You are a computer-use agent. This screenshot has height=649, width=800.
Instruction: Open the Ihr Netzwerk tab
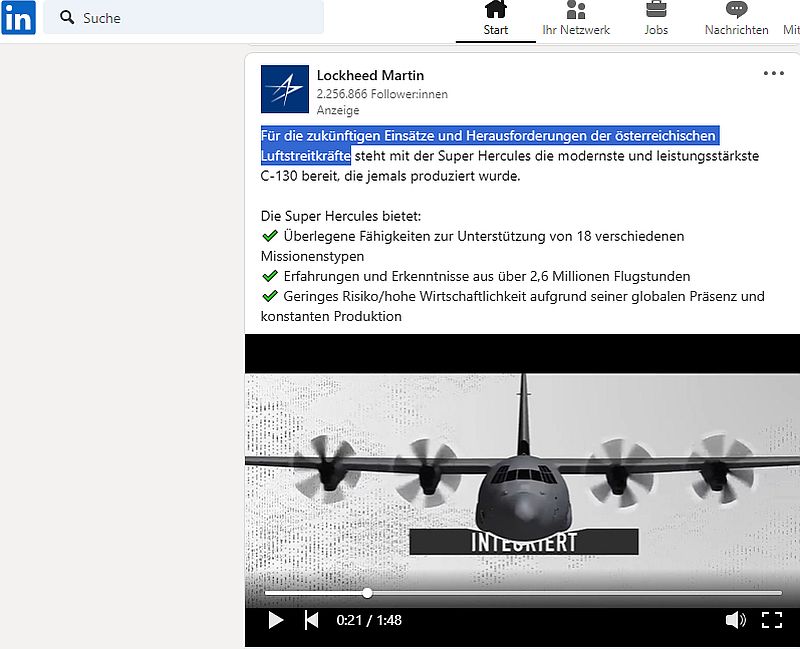pyautogui.click(x=576, y=19)
